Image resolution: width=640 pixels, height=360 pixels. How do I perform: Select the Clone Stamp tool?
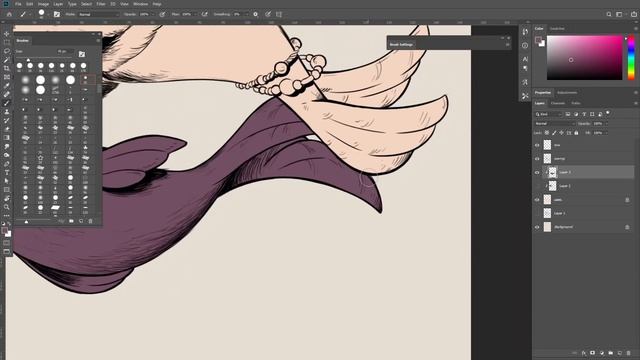(x=7, y=111)
